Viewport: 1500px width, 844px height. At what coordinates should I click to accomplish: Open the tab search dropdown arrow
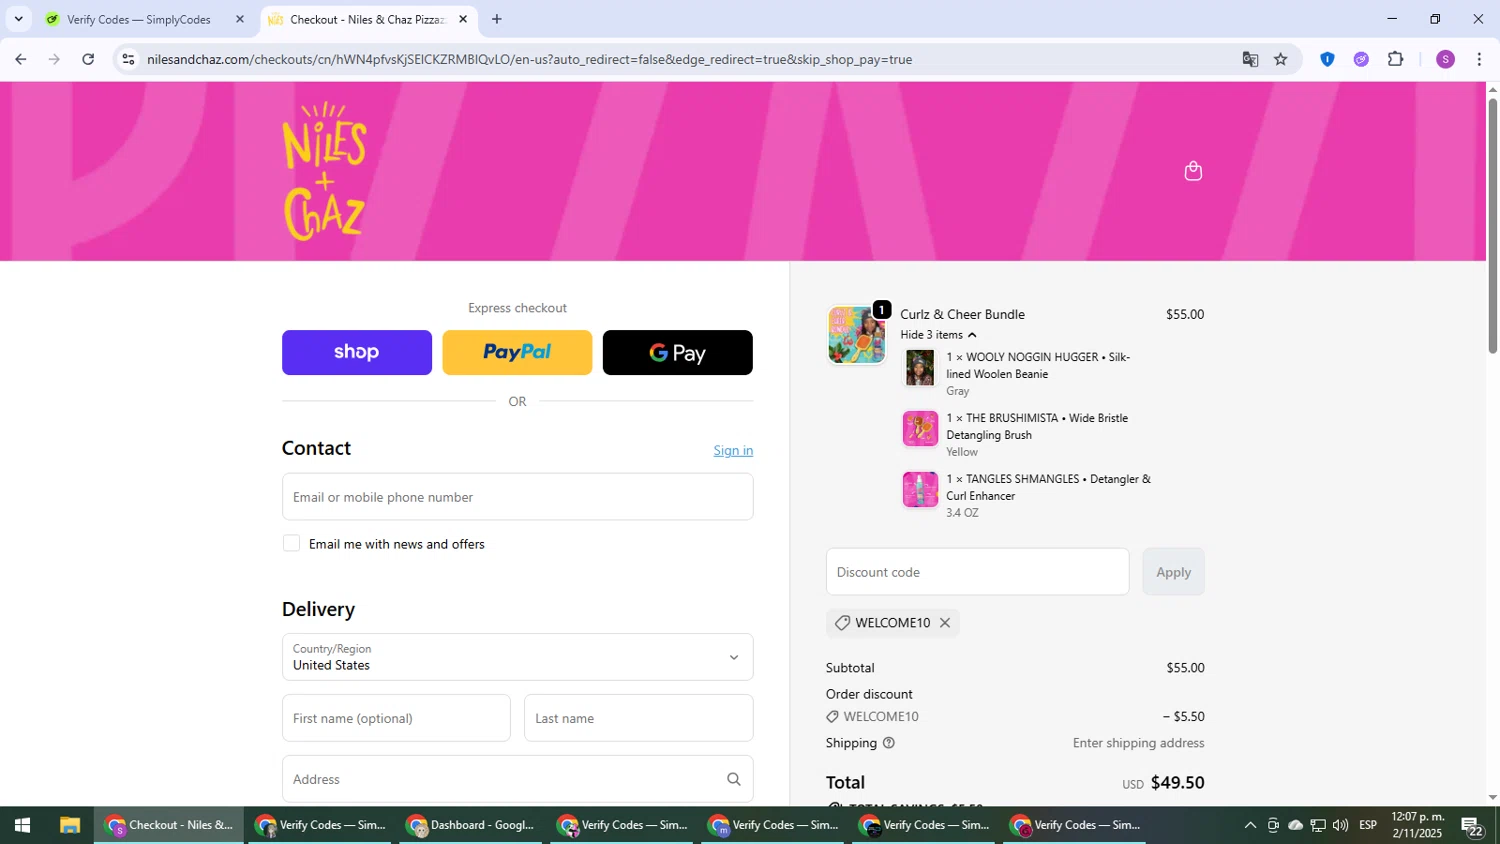click(x=18, y=19)
